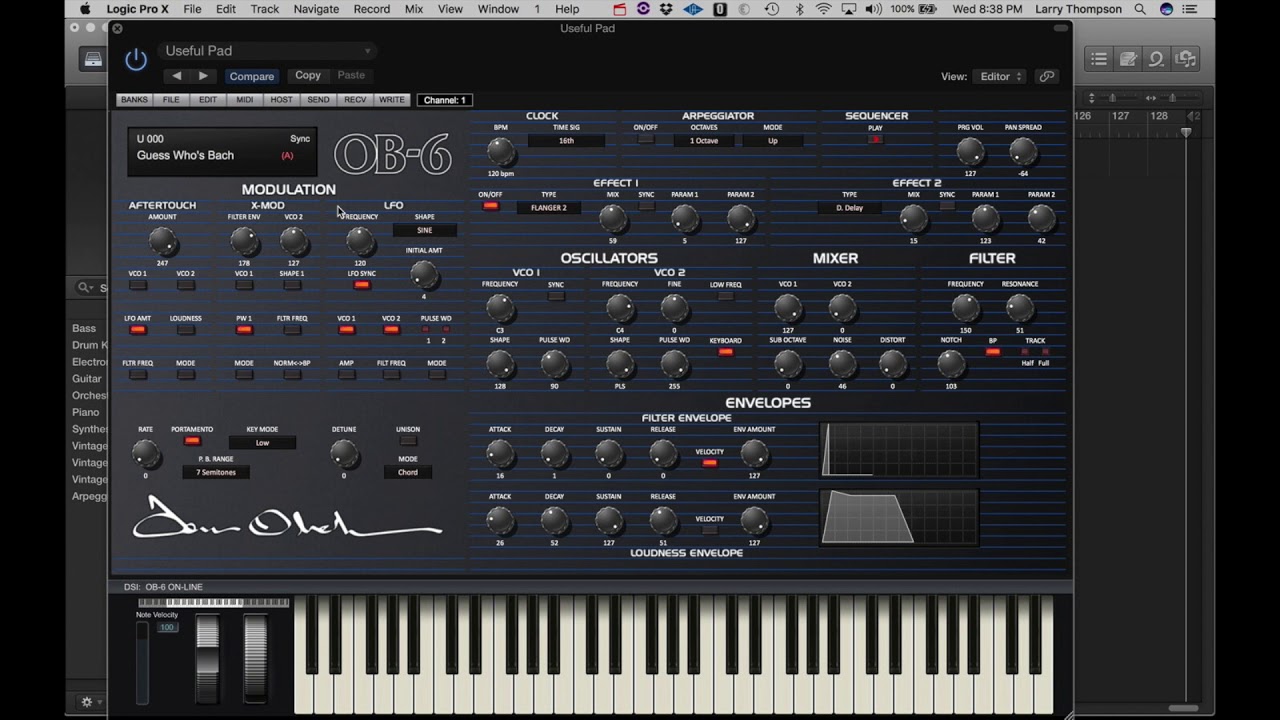This screenshot has height=720, width=1280.
Task: Click the Compare button
Action: [252, 76]
